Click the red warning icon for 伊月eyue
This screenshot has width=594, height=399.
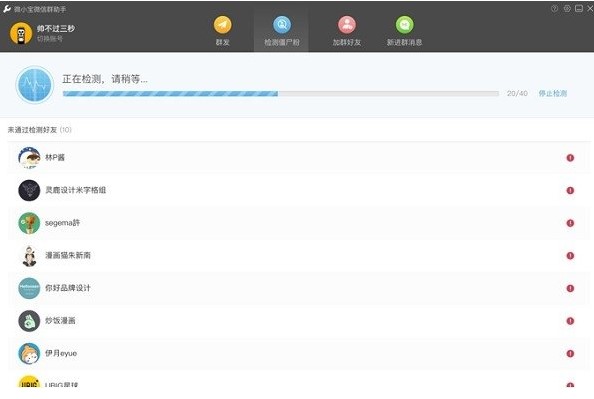tap(570, 353)
